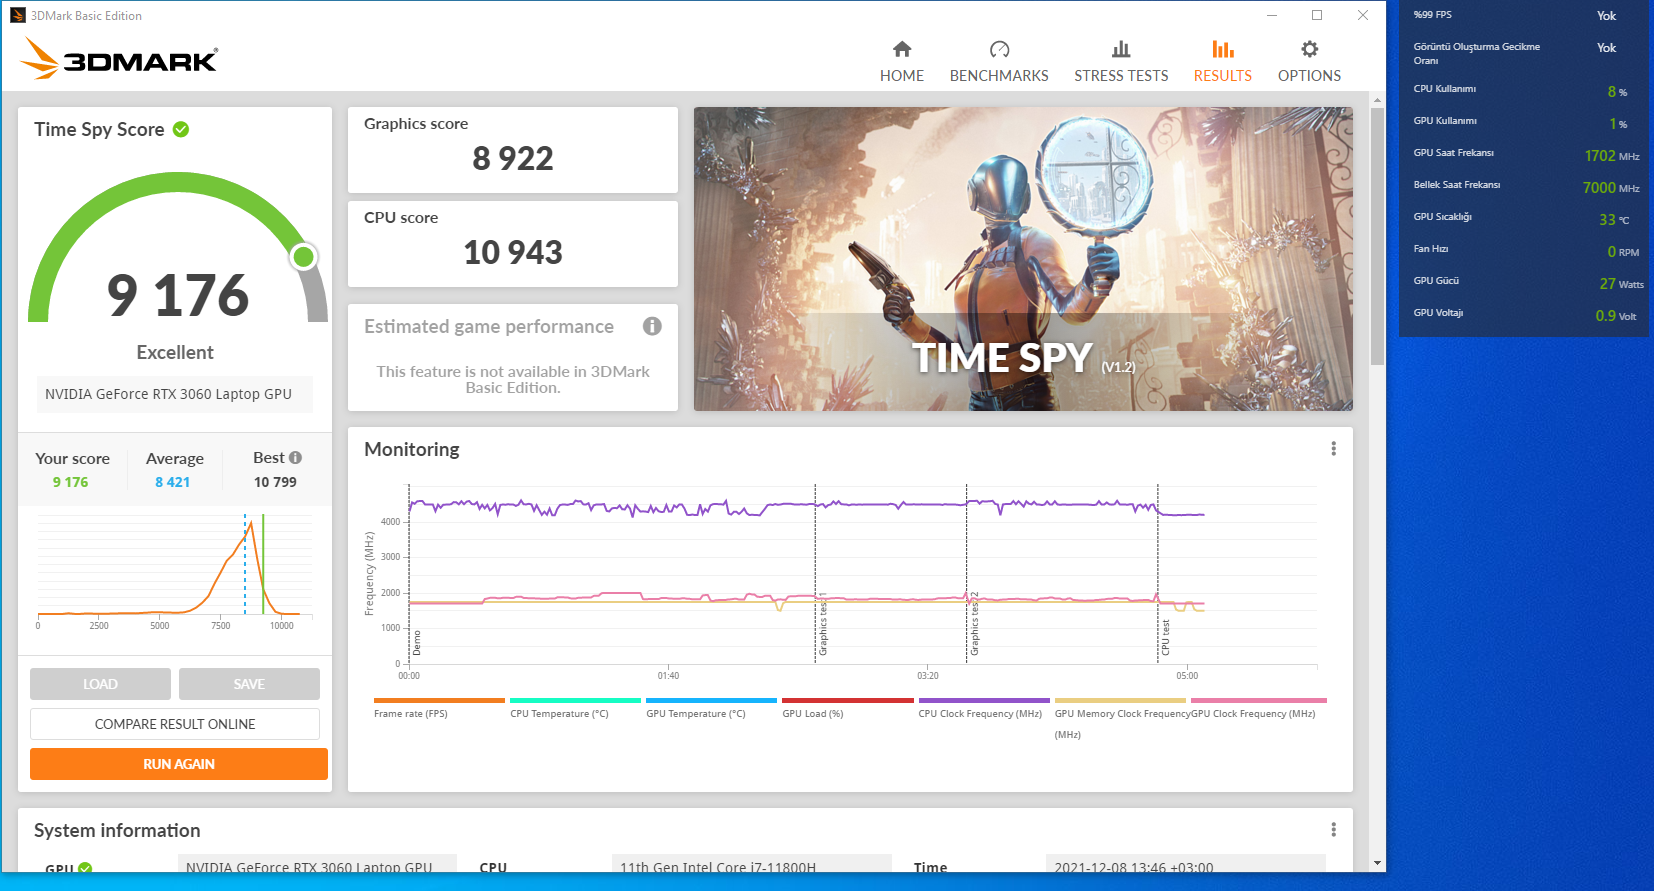The width and height of the screenshot is (1654, 891).
Task: Click the green checkmark beside Time Spy Score
Action: (x=181, y=129)
